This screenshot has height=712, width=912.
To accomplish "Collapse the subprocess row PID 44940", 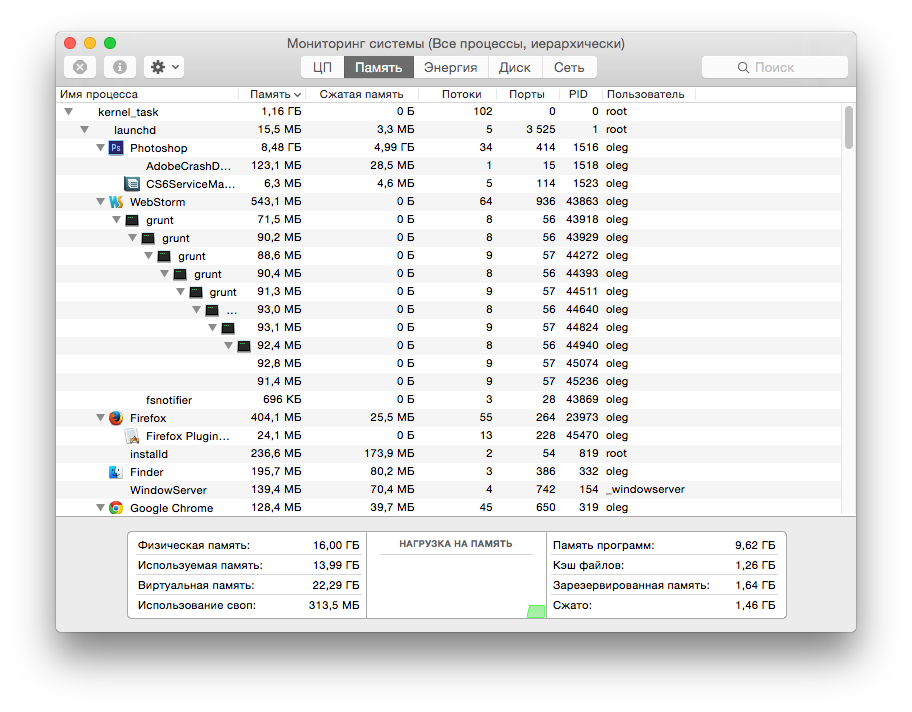I will (x=229, y=346).
